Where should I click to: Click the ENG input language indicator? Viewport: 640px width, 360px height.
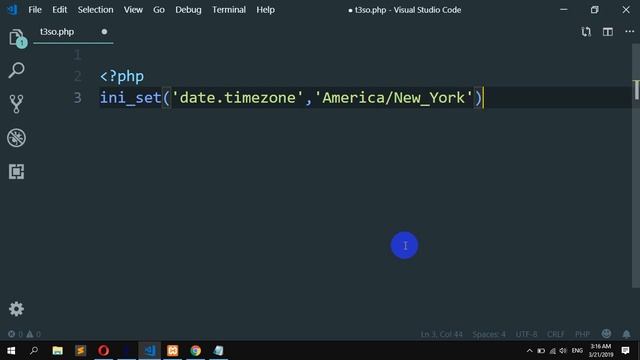(x=577, y=351)
